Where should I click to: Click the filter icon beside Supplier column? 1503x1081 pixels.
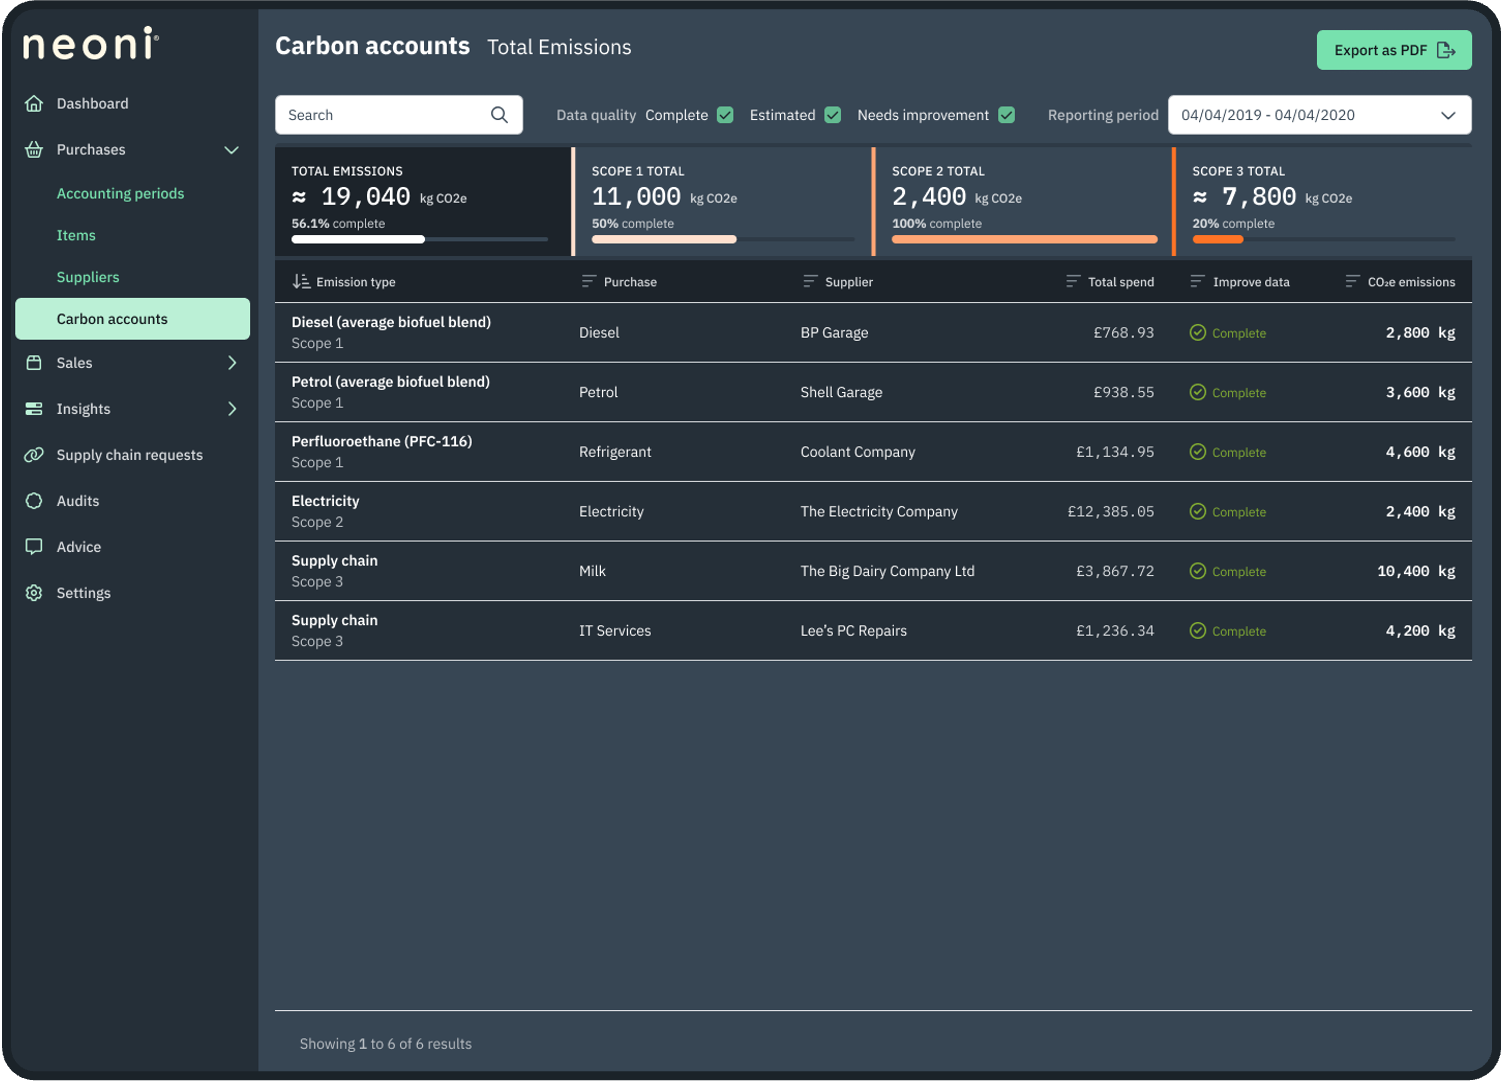[x=810, y=282]
